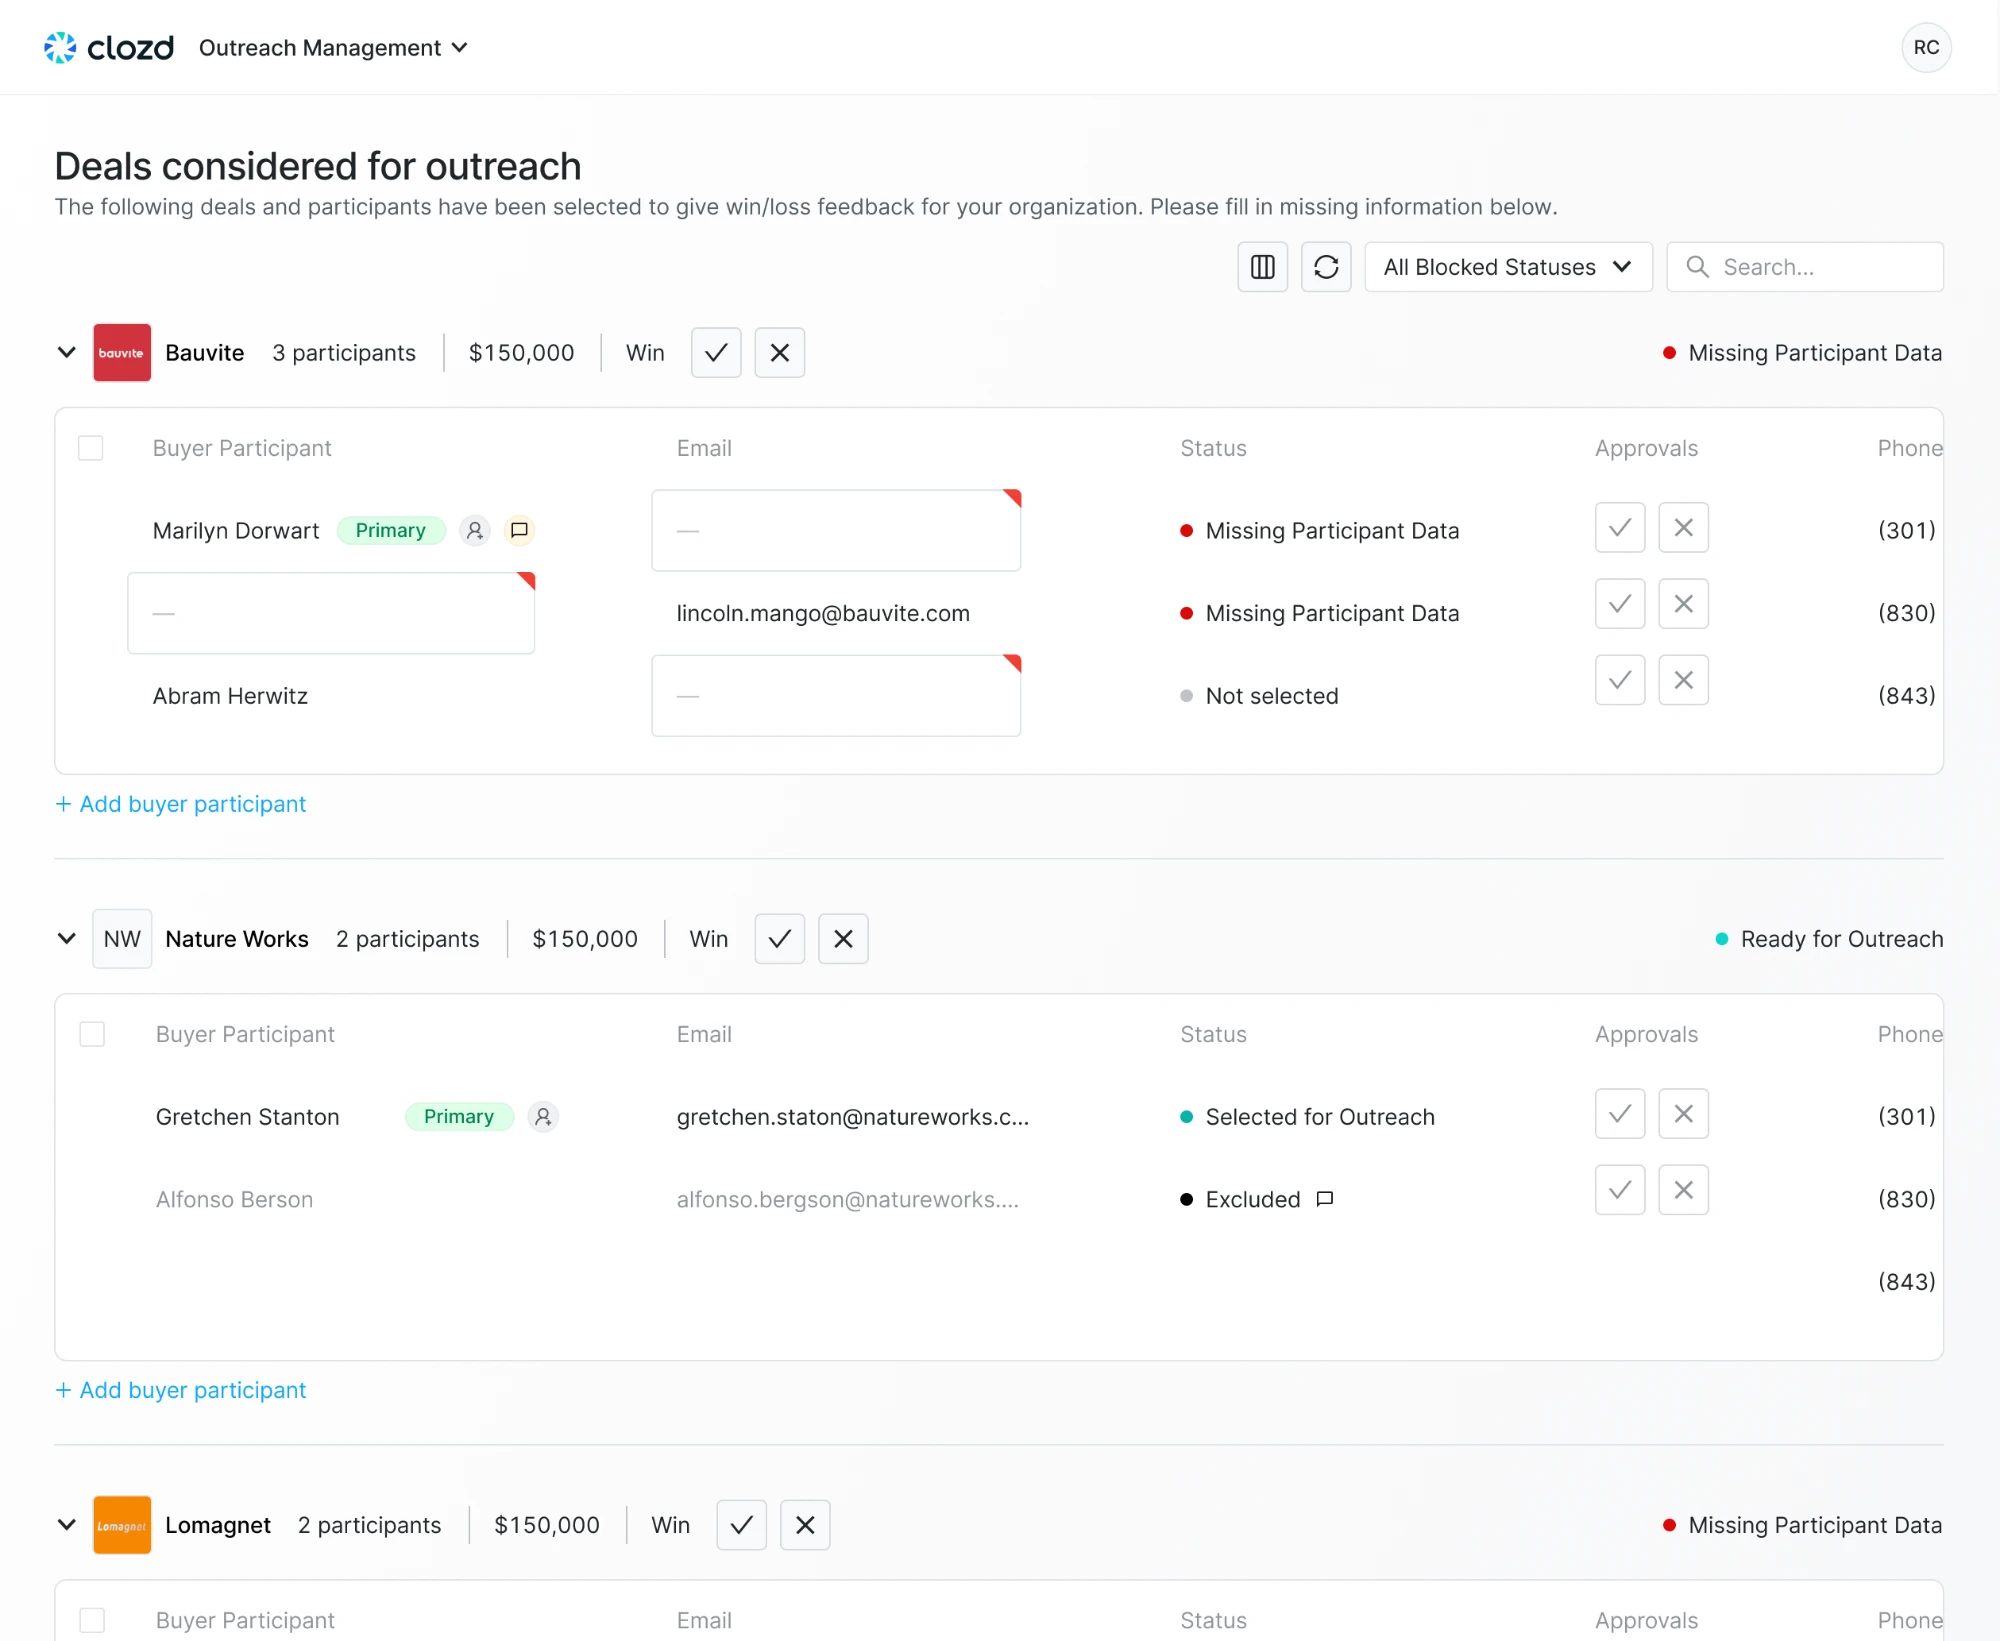Reject the Lomagnet deal X

click(805, 1525)
